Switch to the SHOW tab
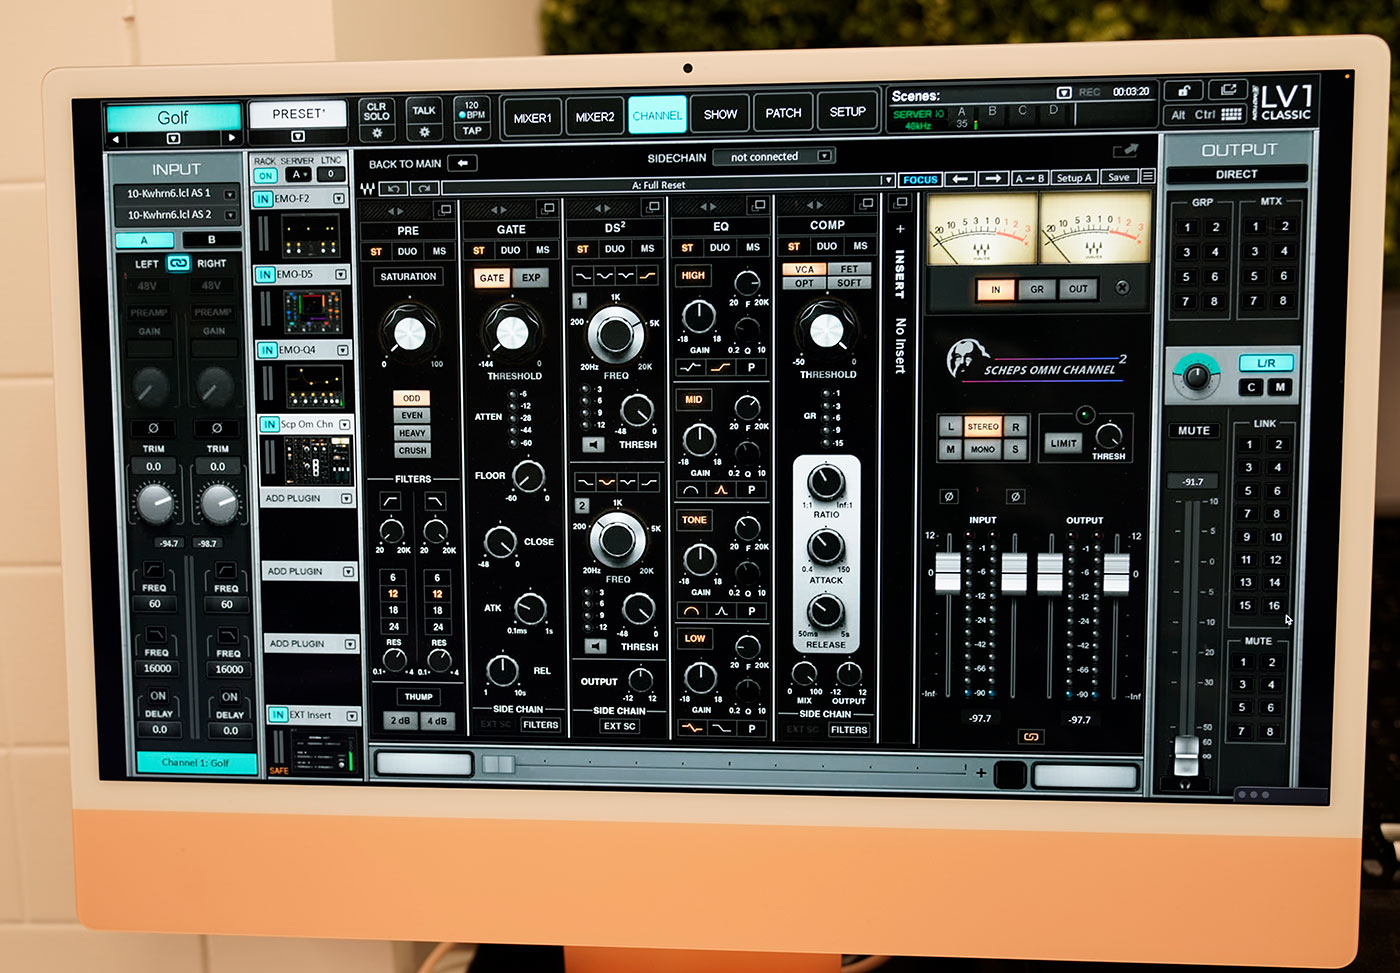Image resolution: width=1400 pixels, height=973 pixels. tap(720, 114)
